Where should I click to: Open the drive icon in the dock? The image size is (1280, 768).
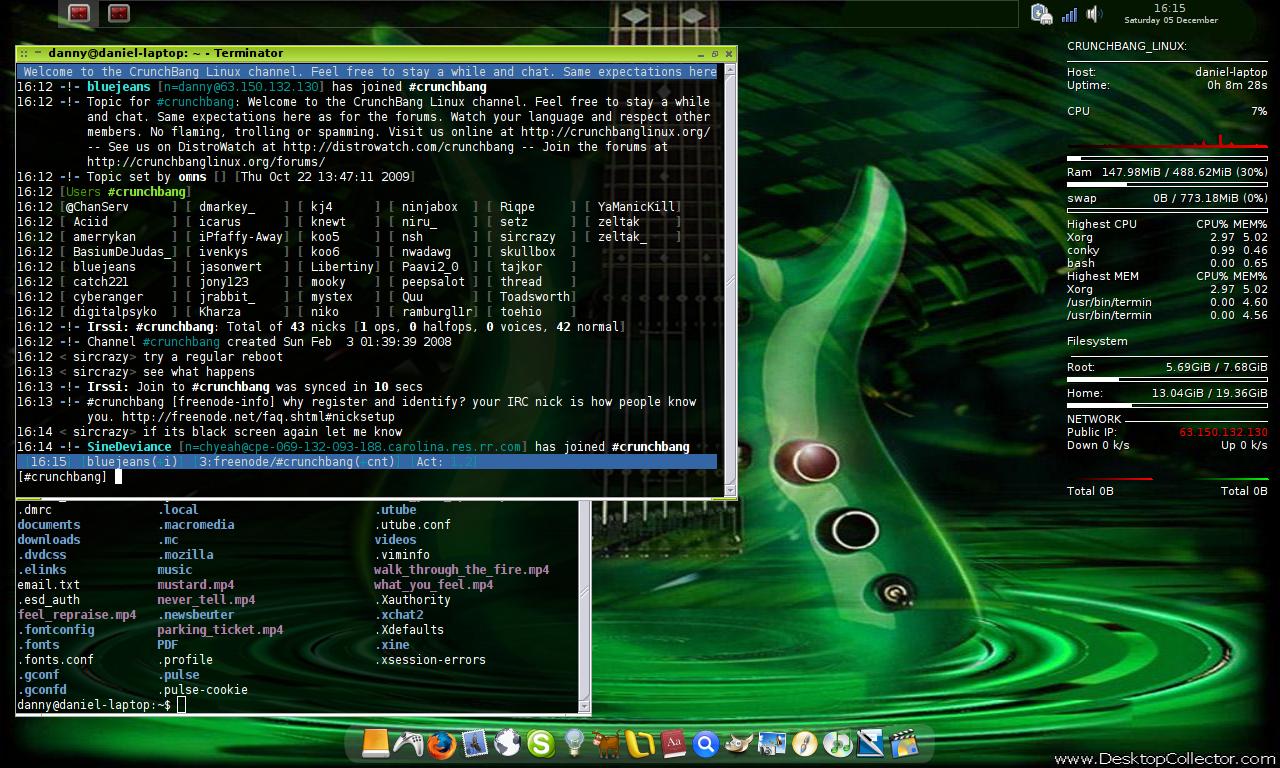coord(375,743)
